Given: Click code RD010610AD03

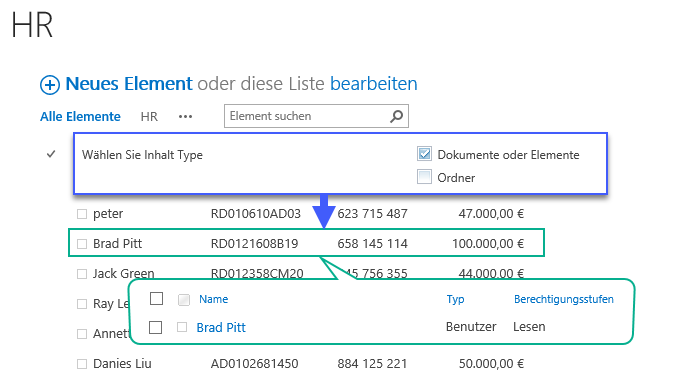Looking at the screenshot, I should pos(256,214).
